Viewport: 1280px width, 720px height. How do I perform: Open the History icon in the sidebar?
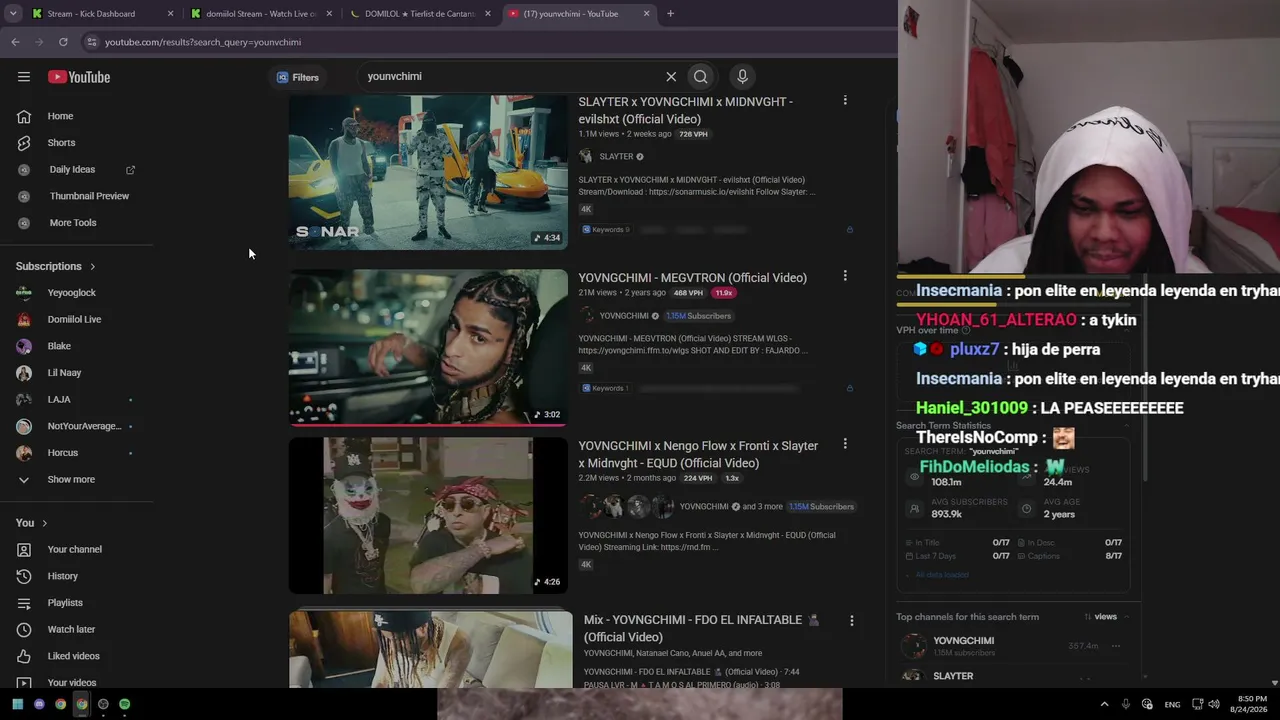(x=24, y=576)
